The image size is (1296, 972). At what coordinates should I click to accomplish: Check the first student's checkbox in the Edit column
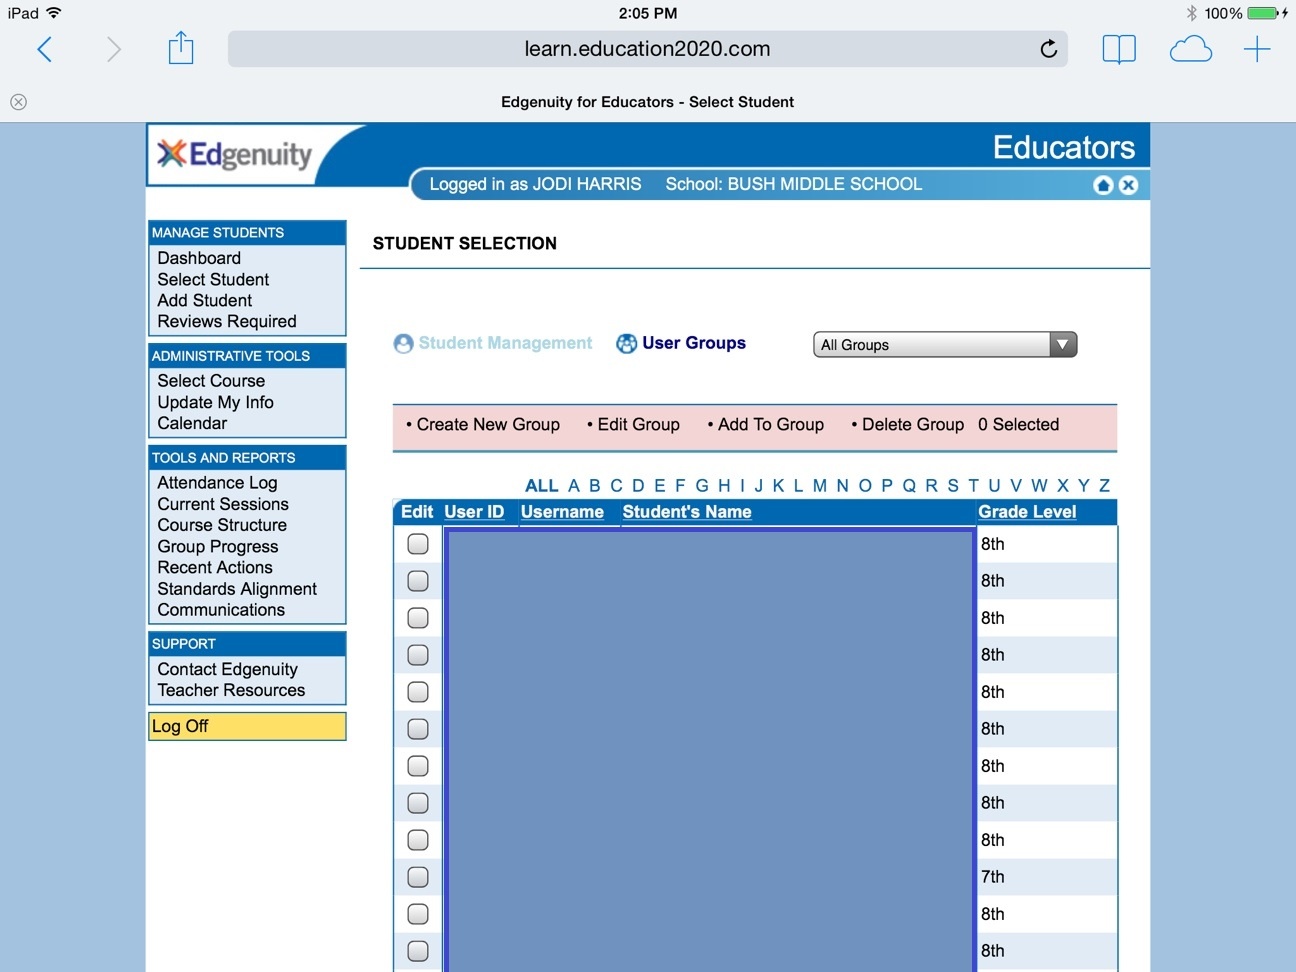(x=417, y=543)
